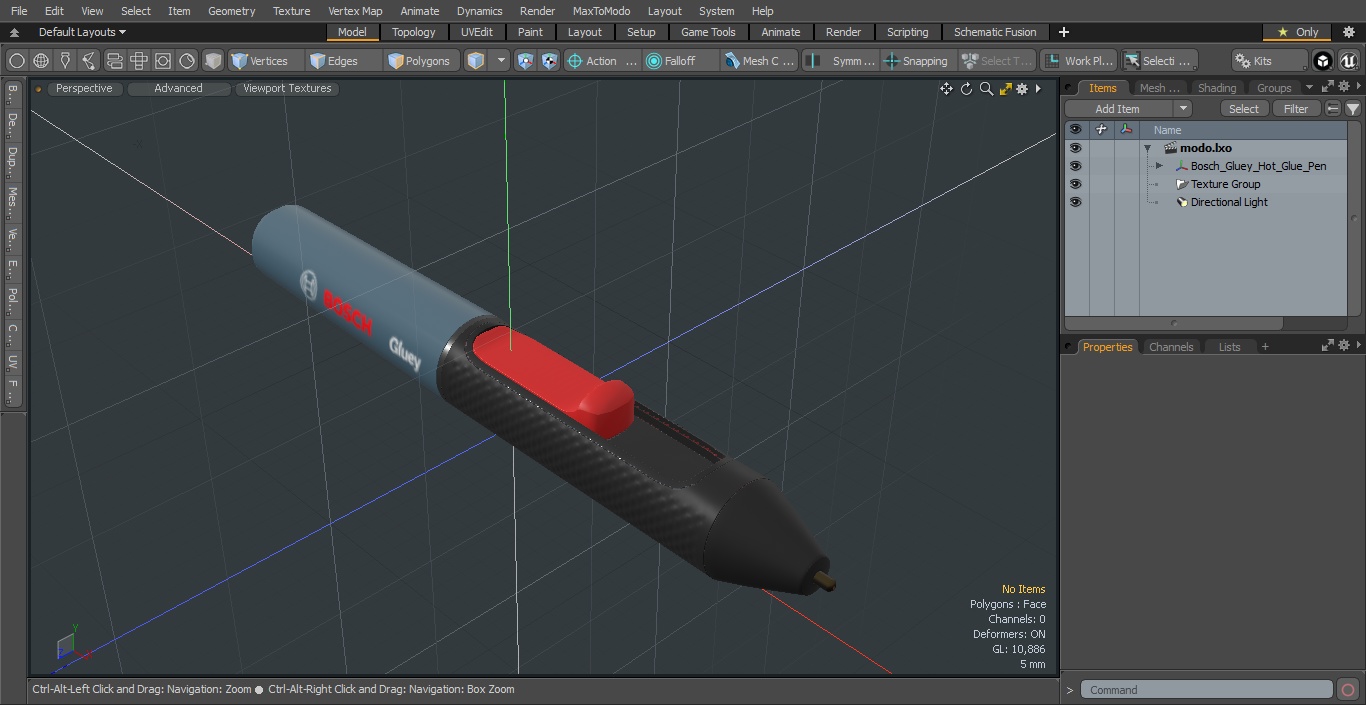Click the Select button in Items panel
The height and width of the screenshot is (705, 1366).
coord(1244,109)
